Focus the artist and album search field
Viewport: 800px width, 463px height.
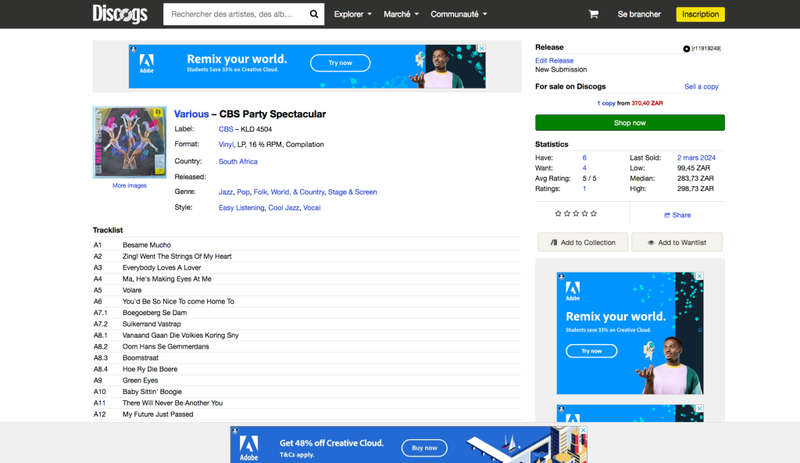coord(236,14)
